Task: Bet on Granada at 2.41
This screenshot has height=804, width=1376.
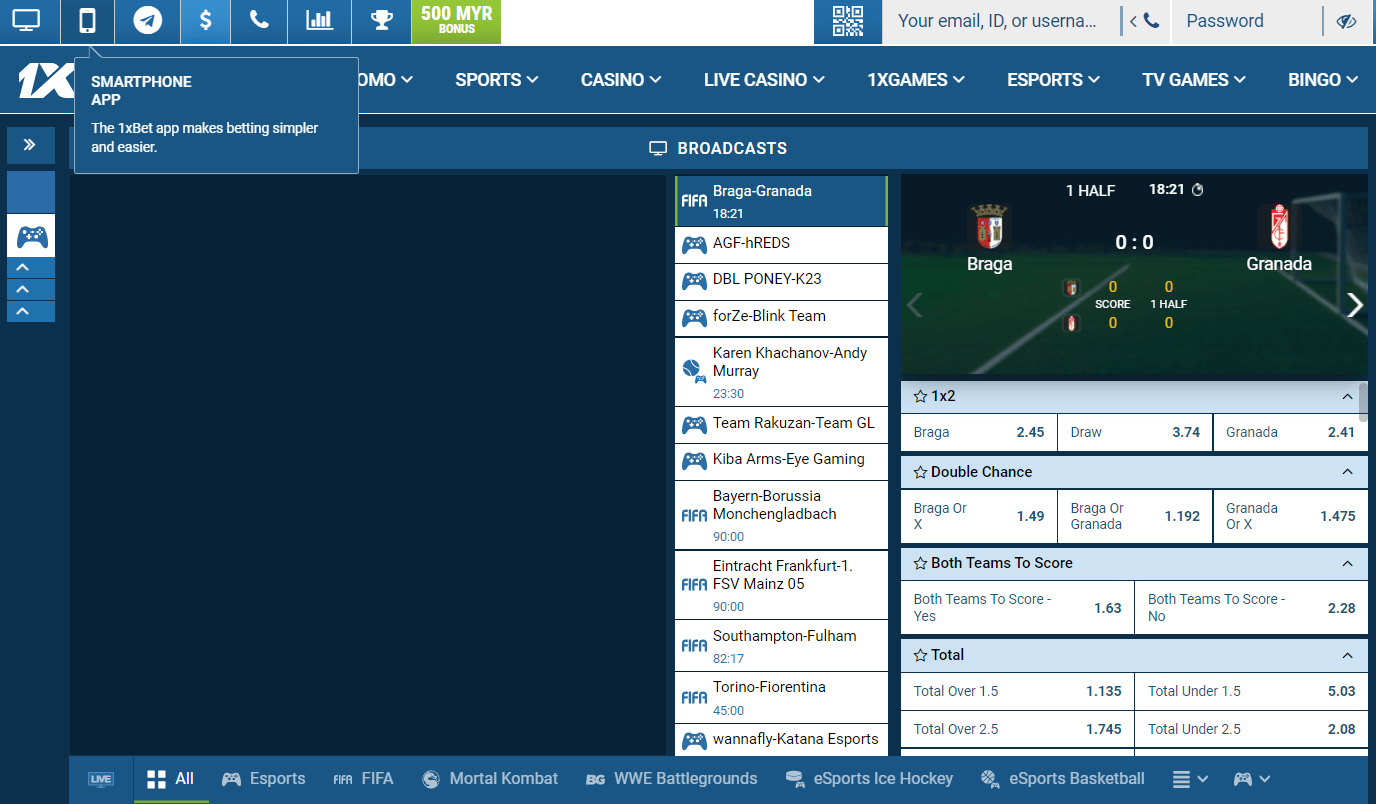Action: click(x=1290, y=433)
